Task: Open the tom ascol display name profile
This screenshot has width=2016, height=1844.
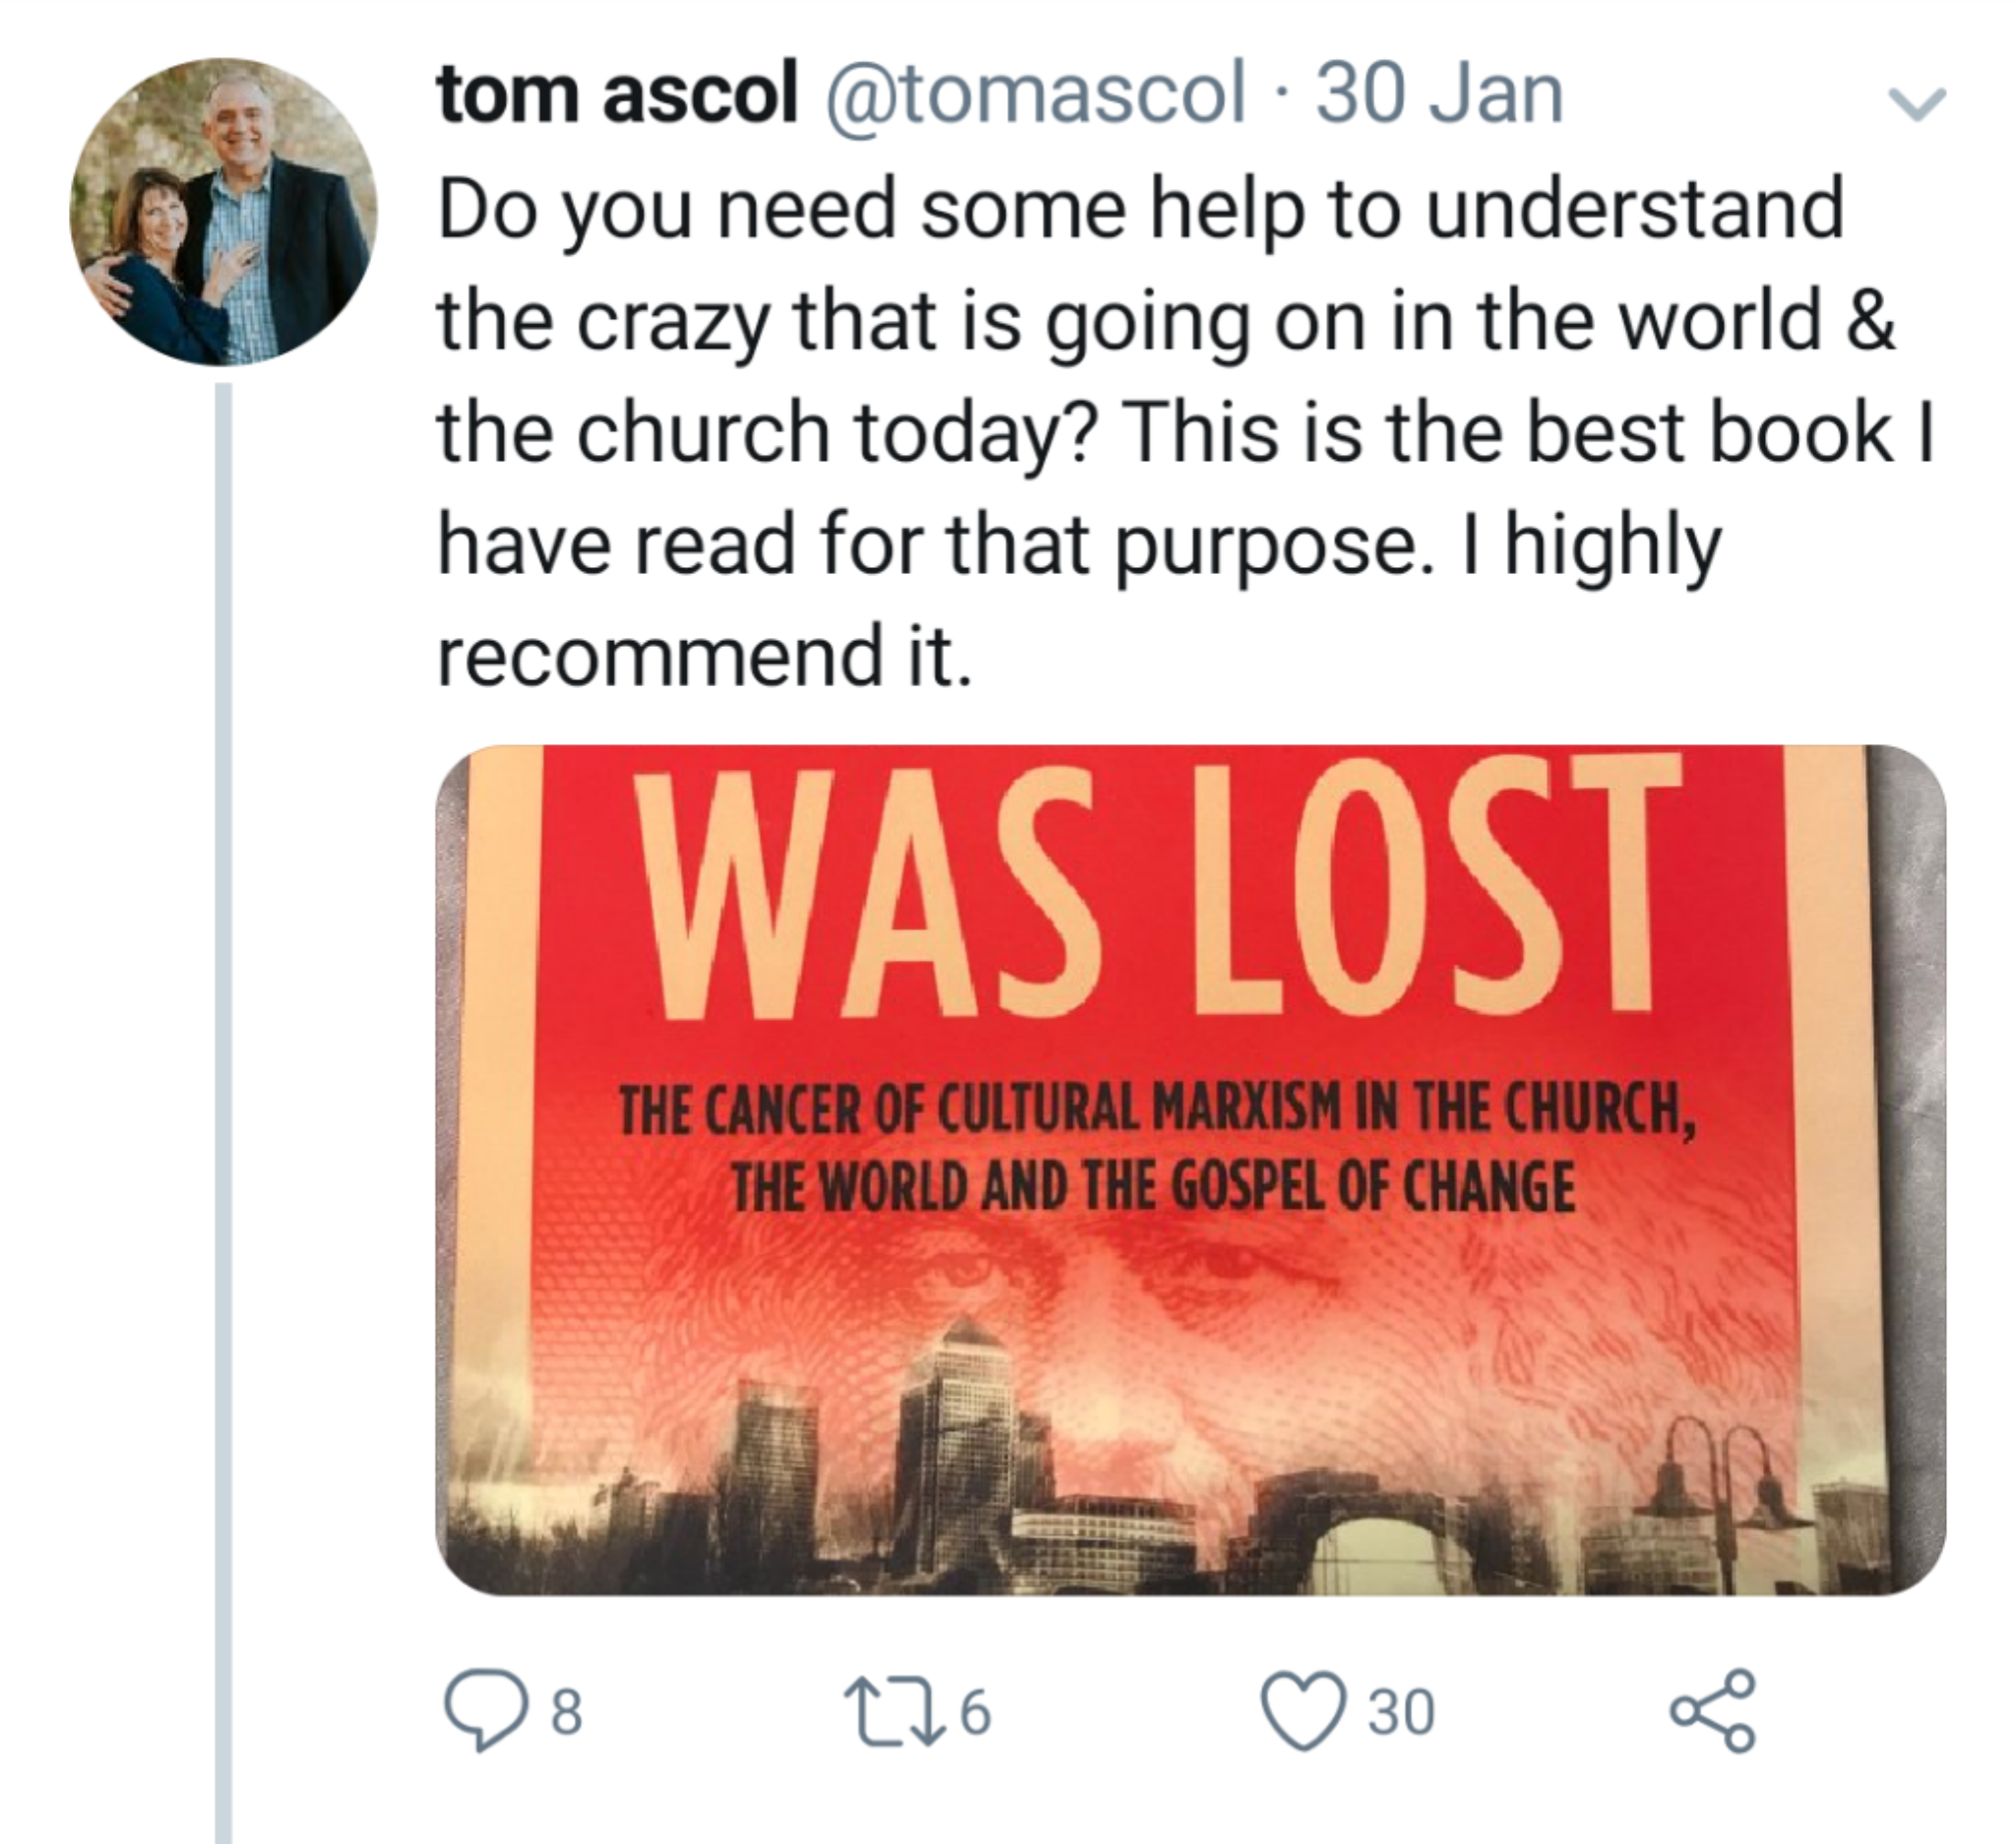Action: pos(618,95)
